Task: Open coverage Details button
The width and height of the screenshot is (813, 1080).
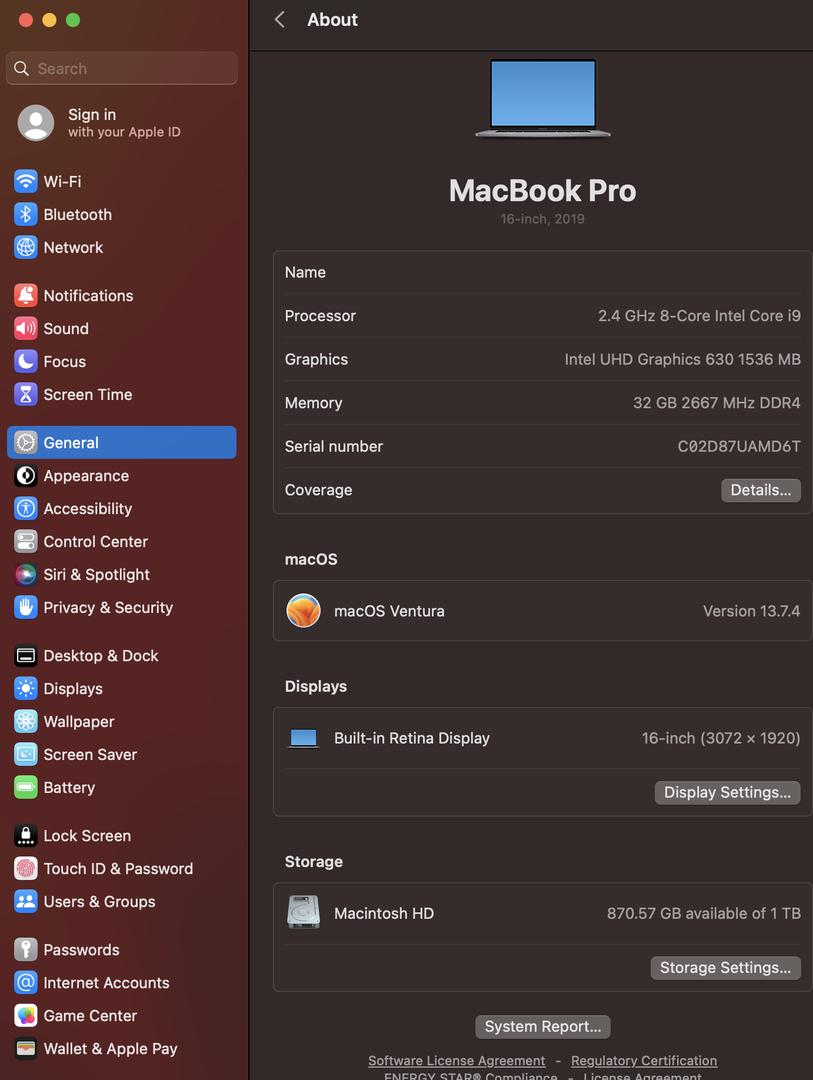Action: point(761,490)
